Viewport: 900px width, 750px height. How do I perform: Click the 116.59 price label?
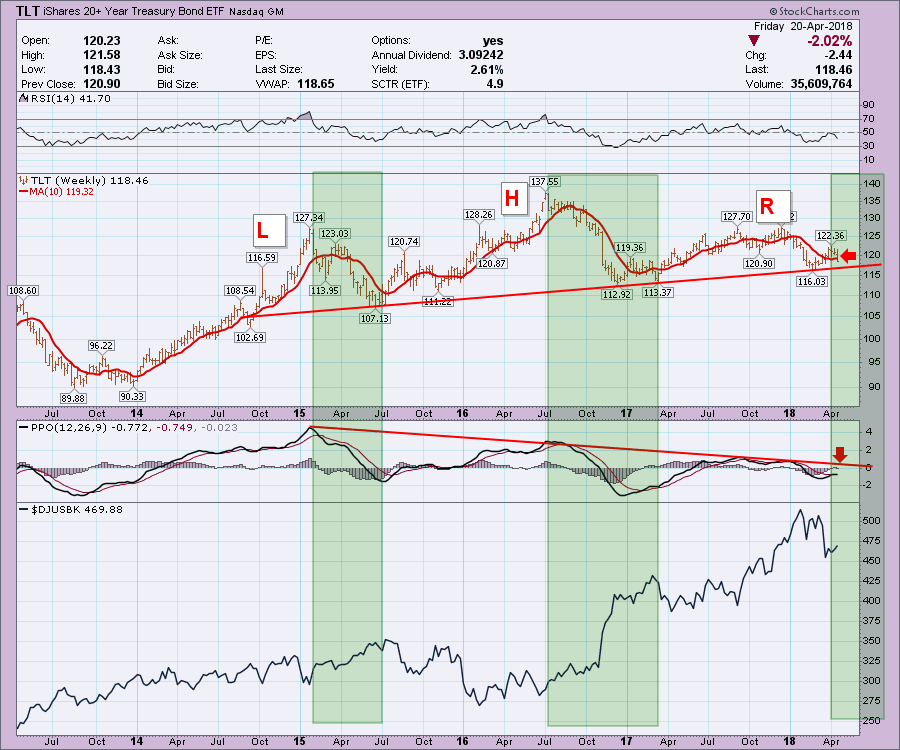[262, 258]
